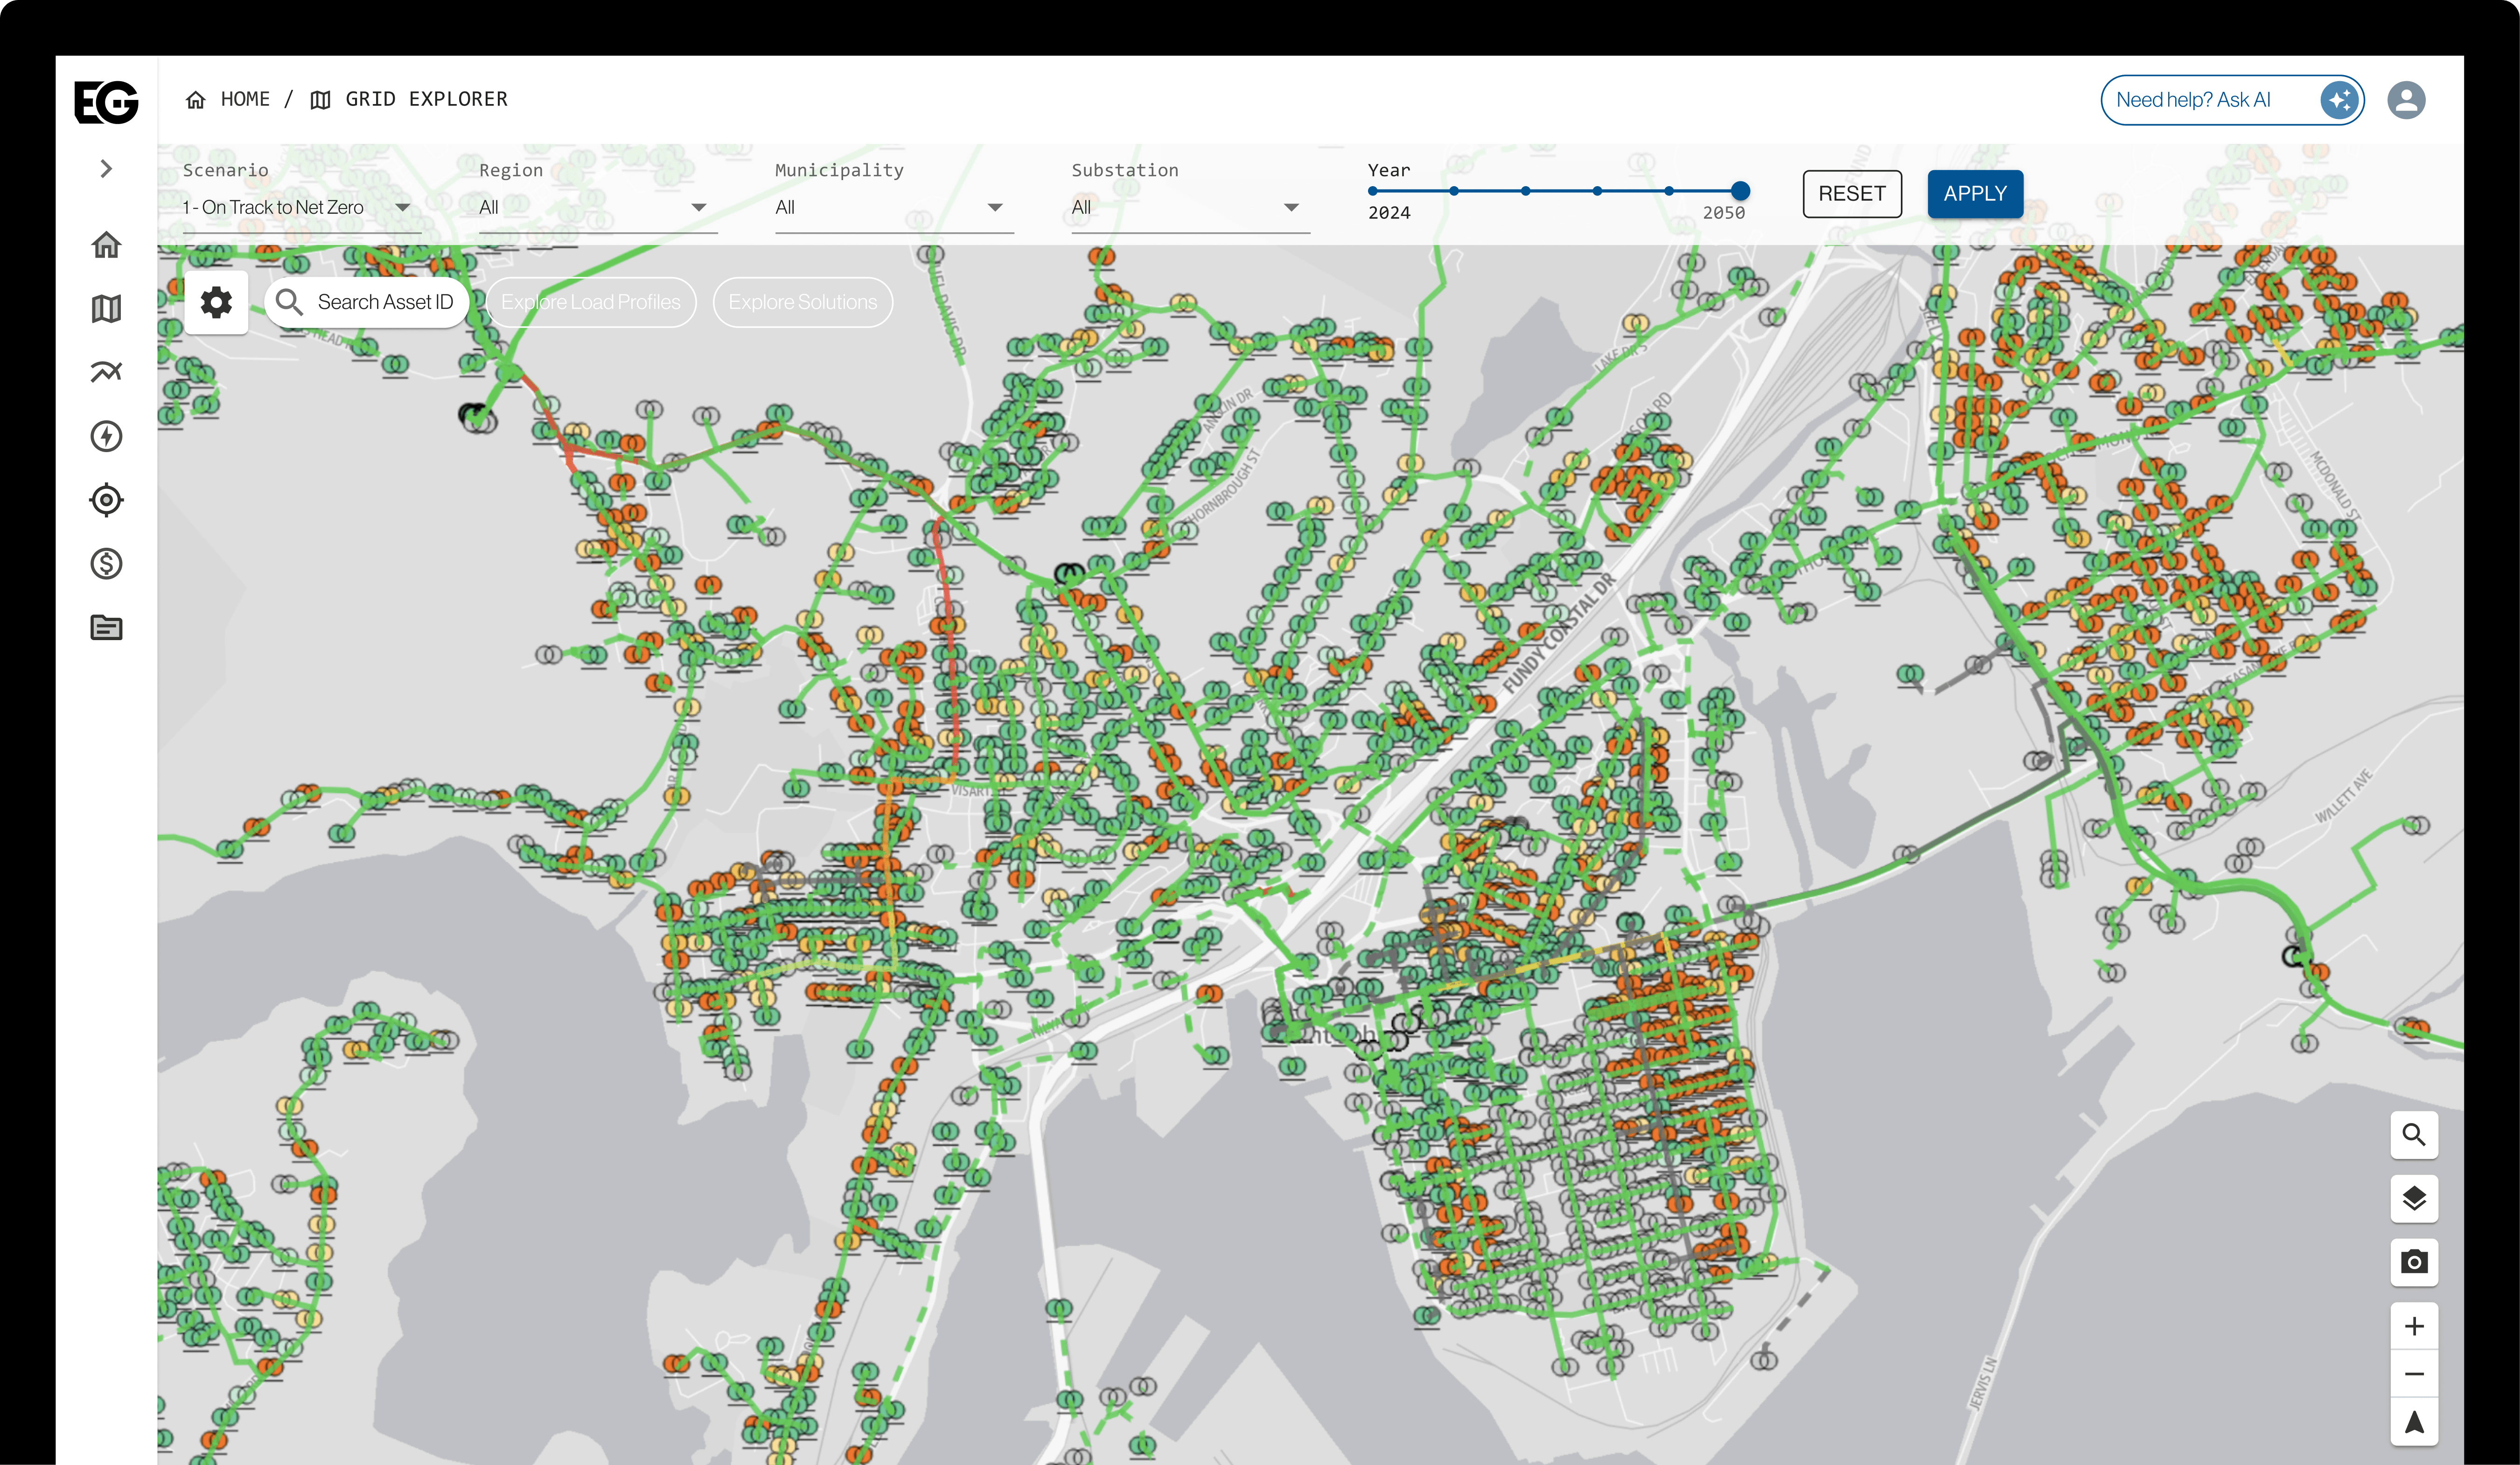Click the RESET button
2520x1465 pixels.
click(1851, 194)
